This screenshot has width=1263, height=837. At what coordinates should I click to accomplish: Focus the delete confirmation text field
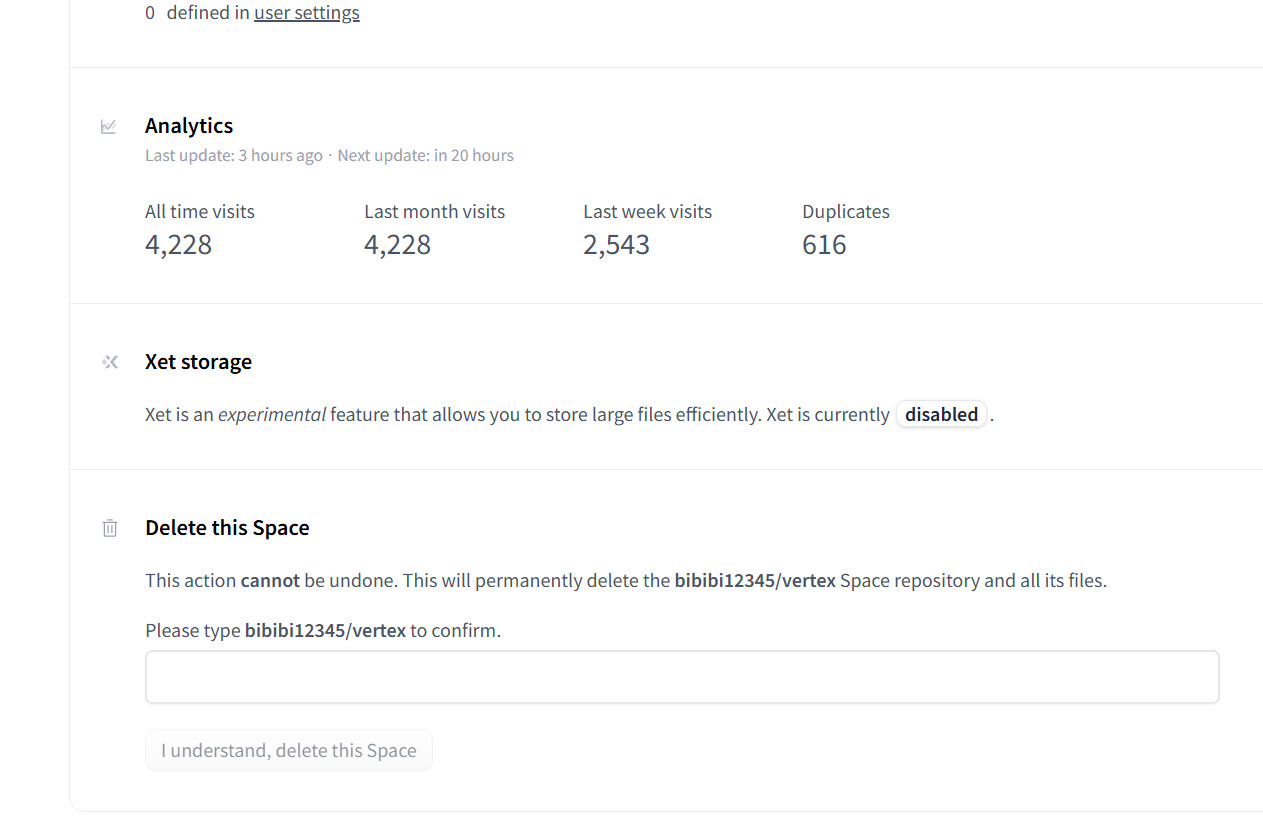(x=681, y=677)
